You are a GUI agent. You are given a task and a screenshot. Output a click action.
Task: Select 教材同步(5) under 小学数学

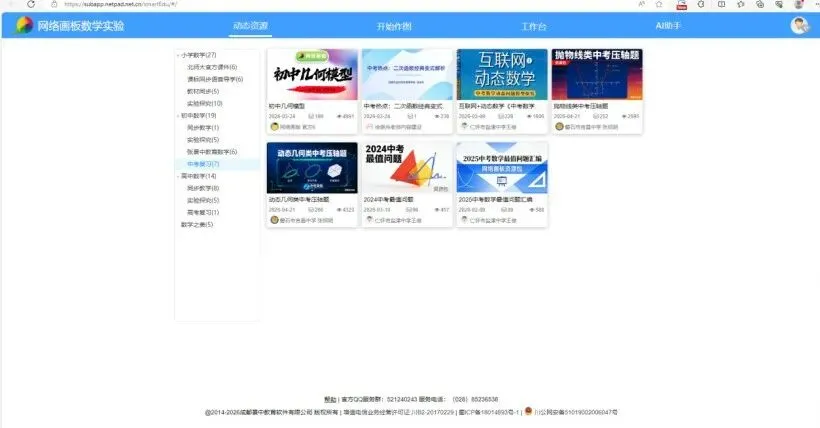[x=203, y=92]
